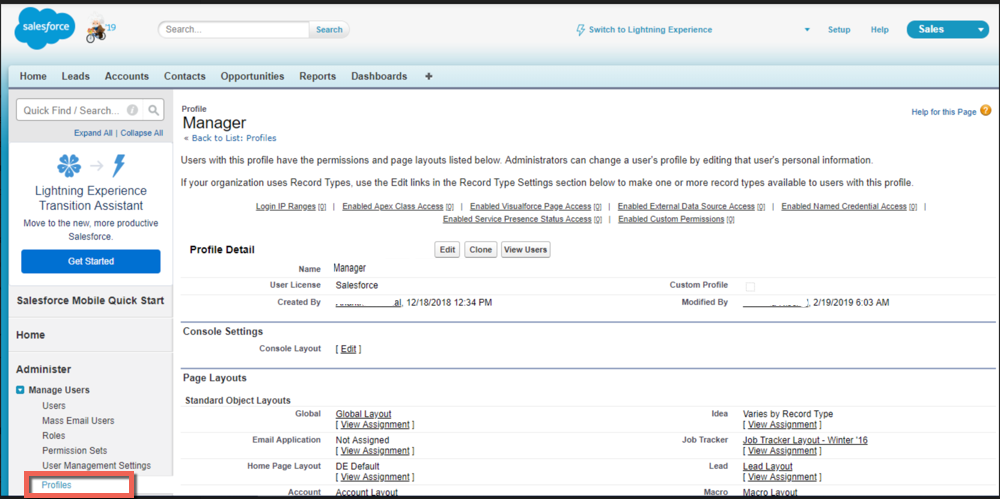This screenshot has width=1000, height=499.
Task: Open Enabled Custom Permissions link
Action: [671, 220]
